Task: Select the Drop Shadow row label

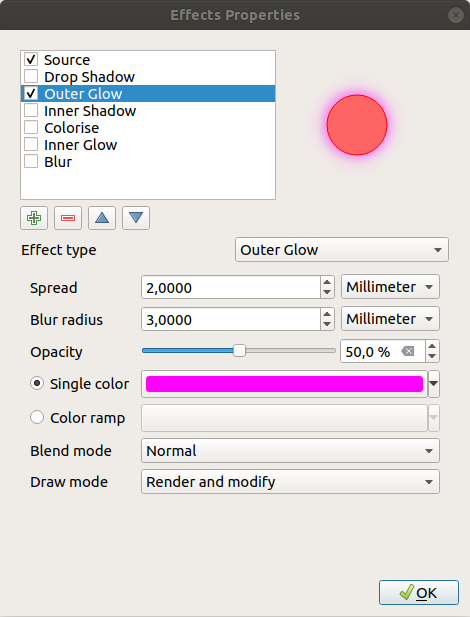Action: [x=89, y=77]
